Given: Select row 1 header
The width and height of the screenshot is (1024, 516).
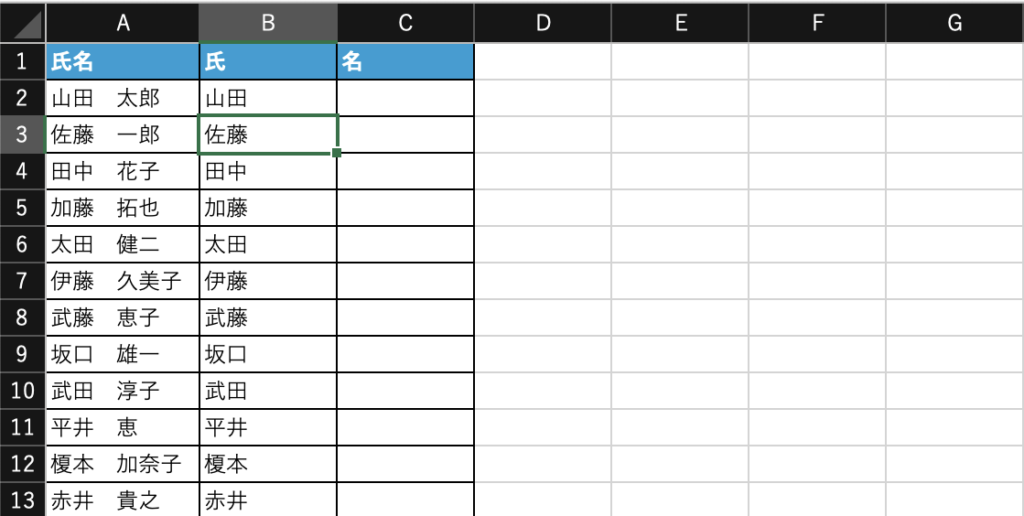Looking at the screenshot, I should coord(22,62).
